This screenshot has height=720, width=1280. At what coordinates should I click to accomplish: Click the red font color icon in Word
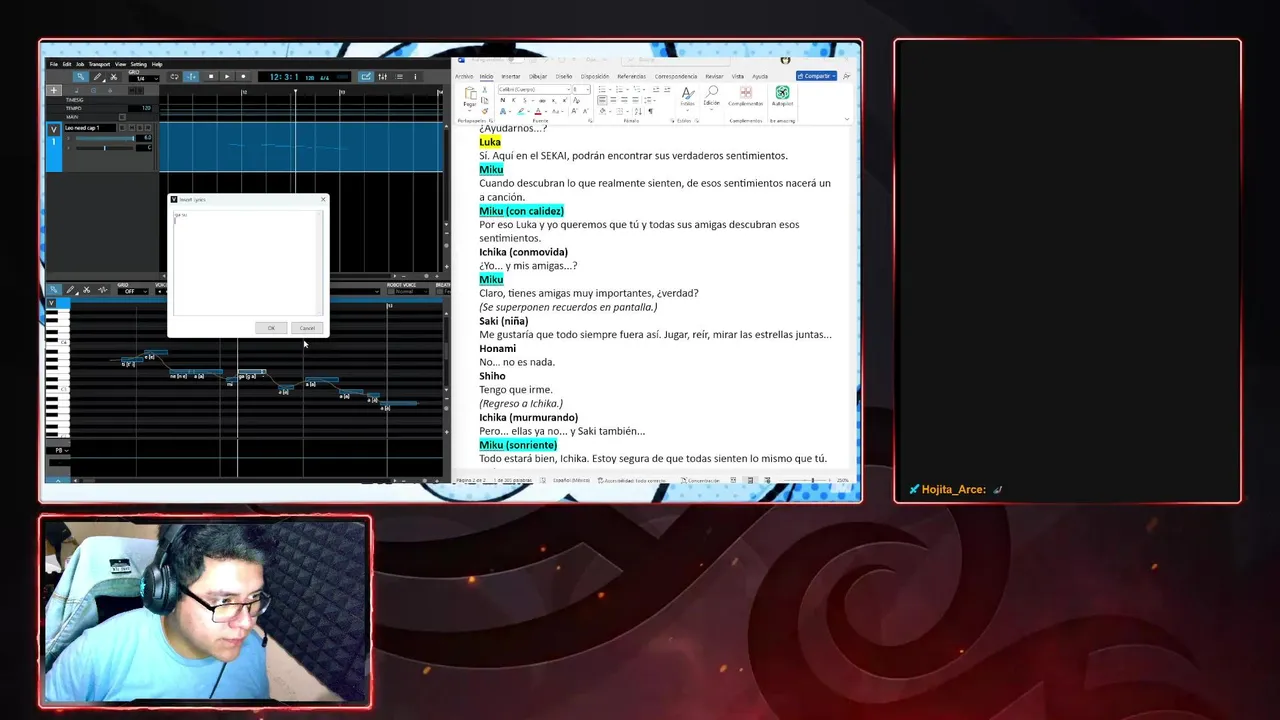(538, 112)
